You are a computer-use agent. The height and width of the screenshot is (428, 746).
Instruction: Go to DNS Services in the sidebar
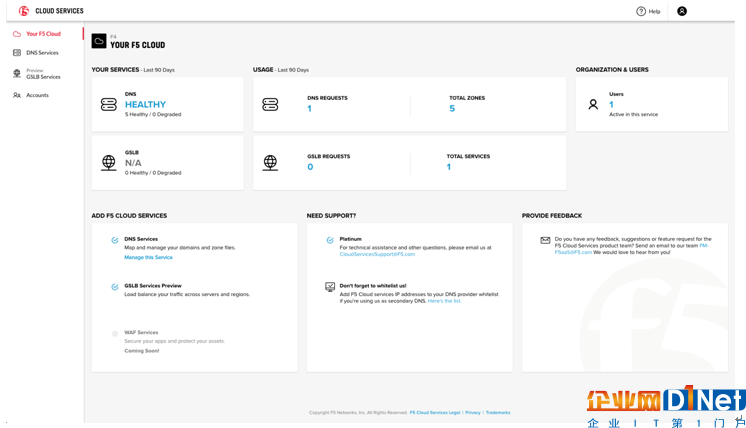click(x=42, y=53)
